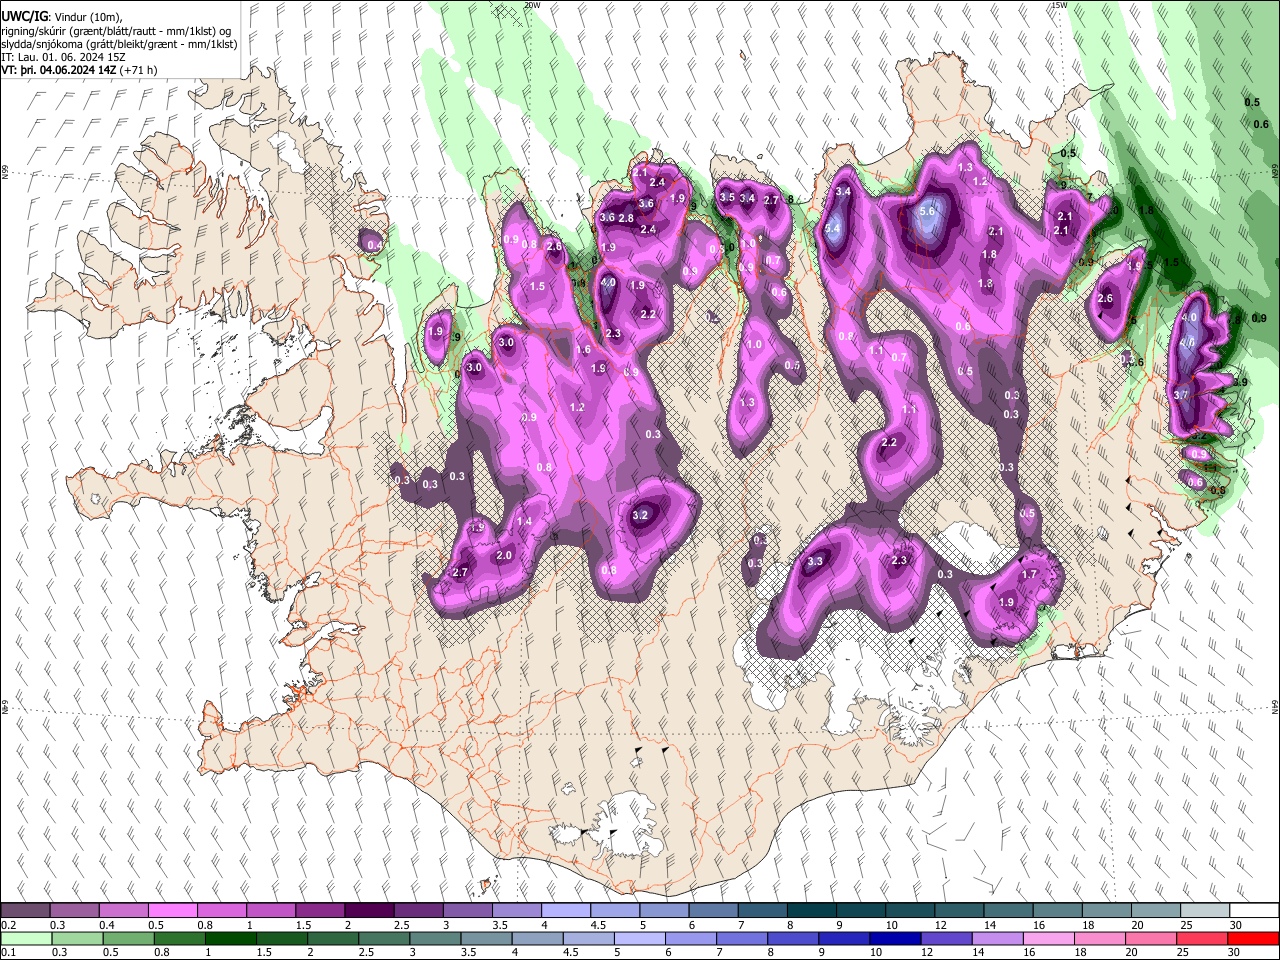1280x960 pixels.
Task: Click the valid time 'VT: þri. 04.06.2024 14Z'
Action: tap(58, 71)
